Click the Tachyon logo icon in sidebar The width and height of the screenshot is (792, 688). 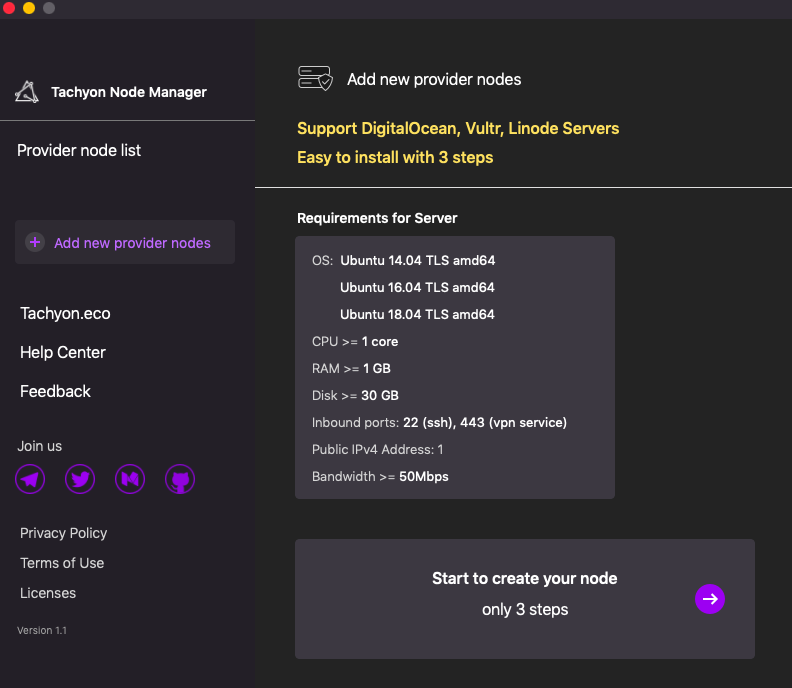point(27,92)
